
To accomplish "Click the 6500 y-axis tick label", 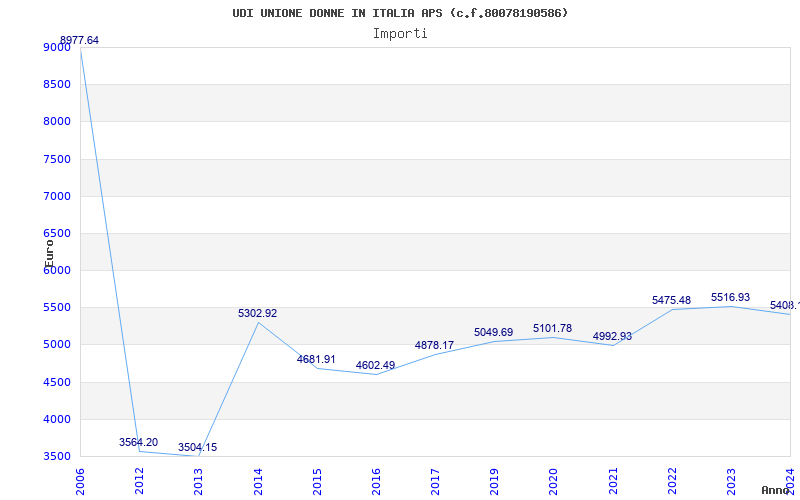I will 57,234.
